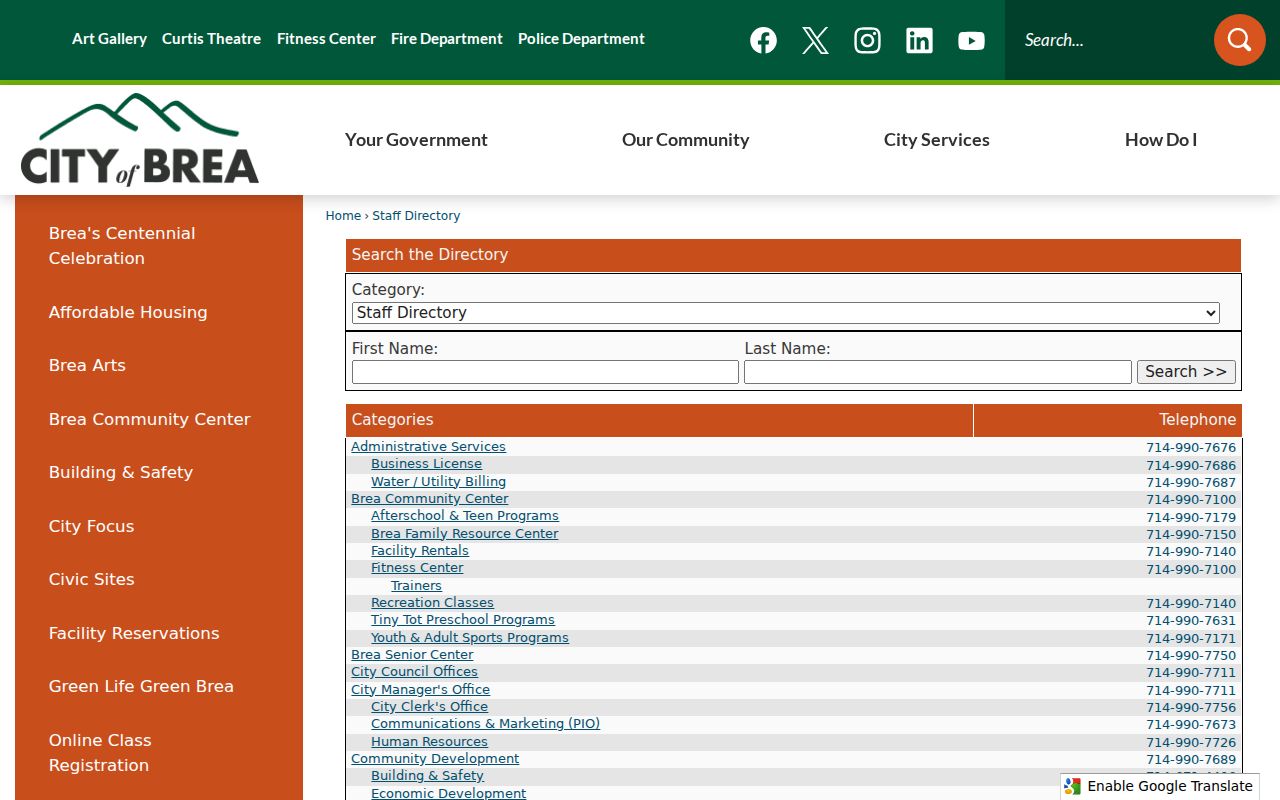
Task: Open Afterschool & Teen Programs
Action: tap(465, 516)
